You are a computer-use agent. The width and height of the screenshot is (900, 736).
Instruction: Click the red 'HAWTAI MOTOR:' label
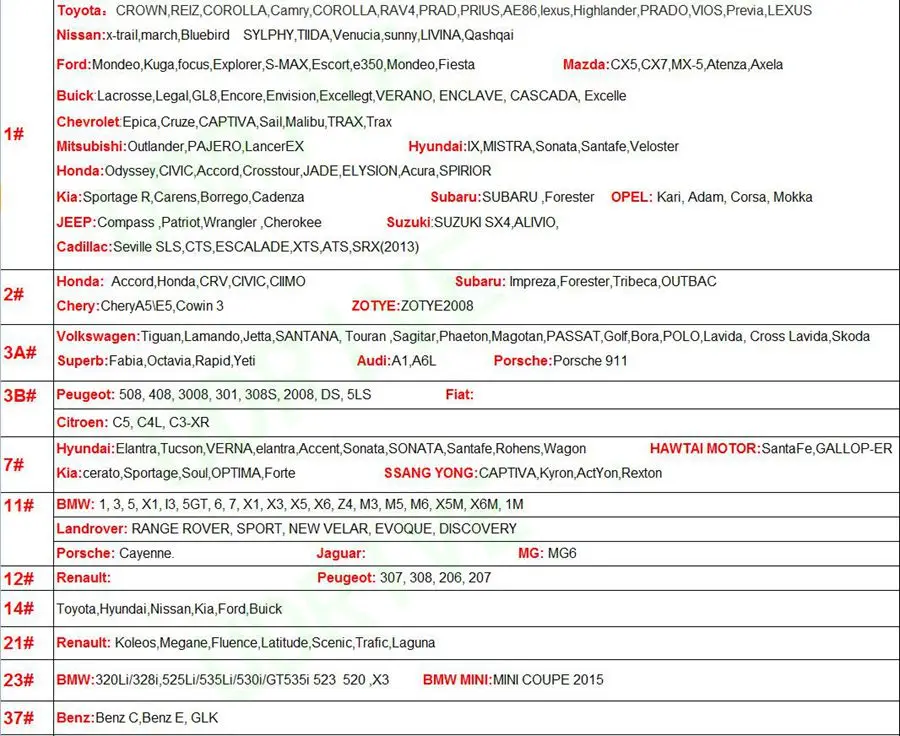click(x=705, y=449)
